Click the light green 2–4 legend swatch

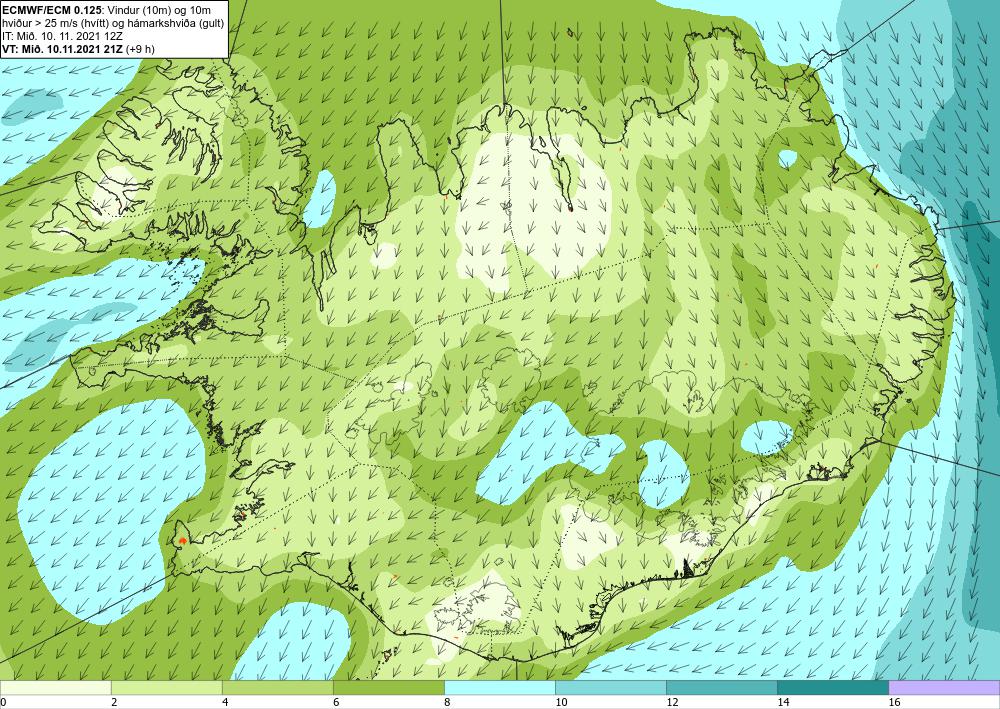166,687
